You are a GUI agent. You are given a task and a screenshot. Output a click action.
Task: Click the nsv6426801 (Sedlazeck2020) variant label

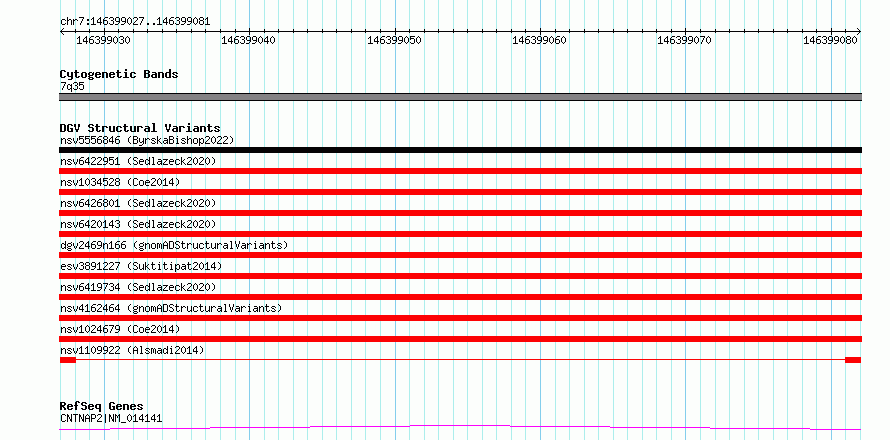(138, 203)
